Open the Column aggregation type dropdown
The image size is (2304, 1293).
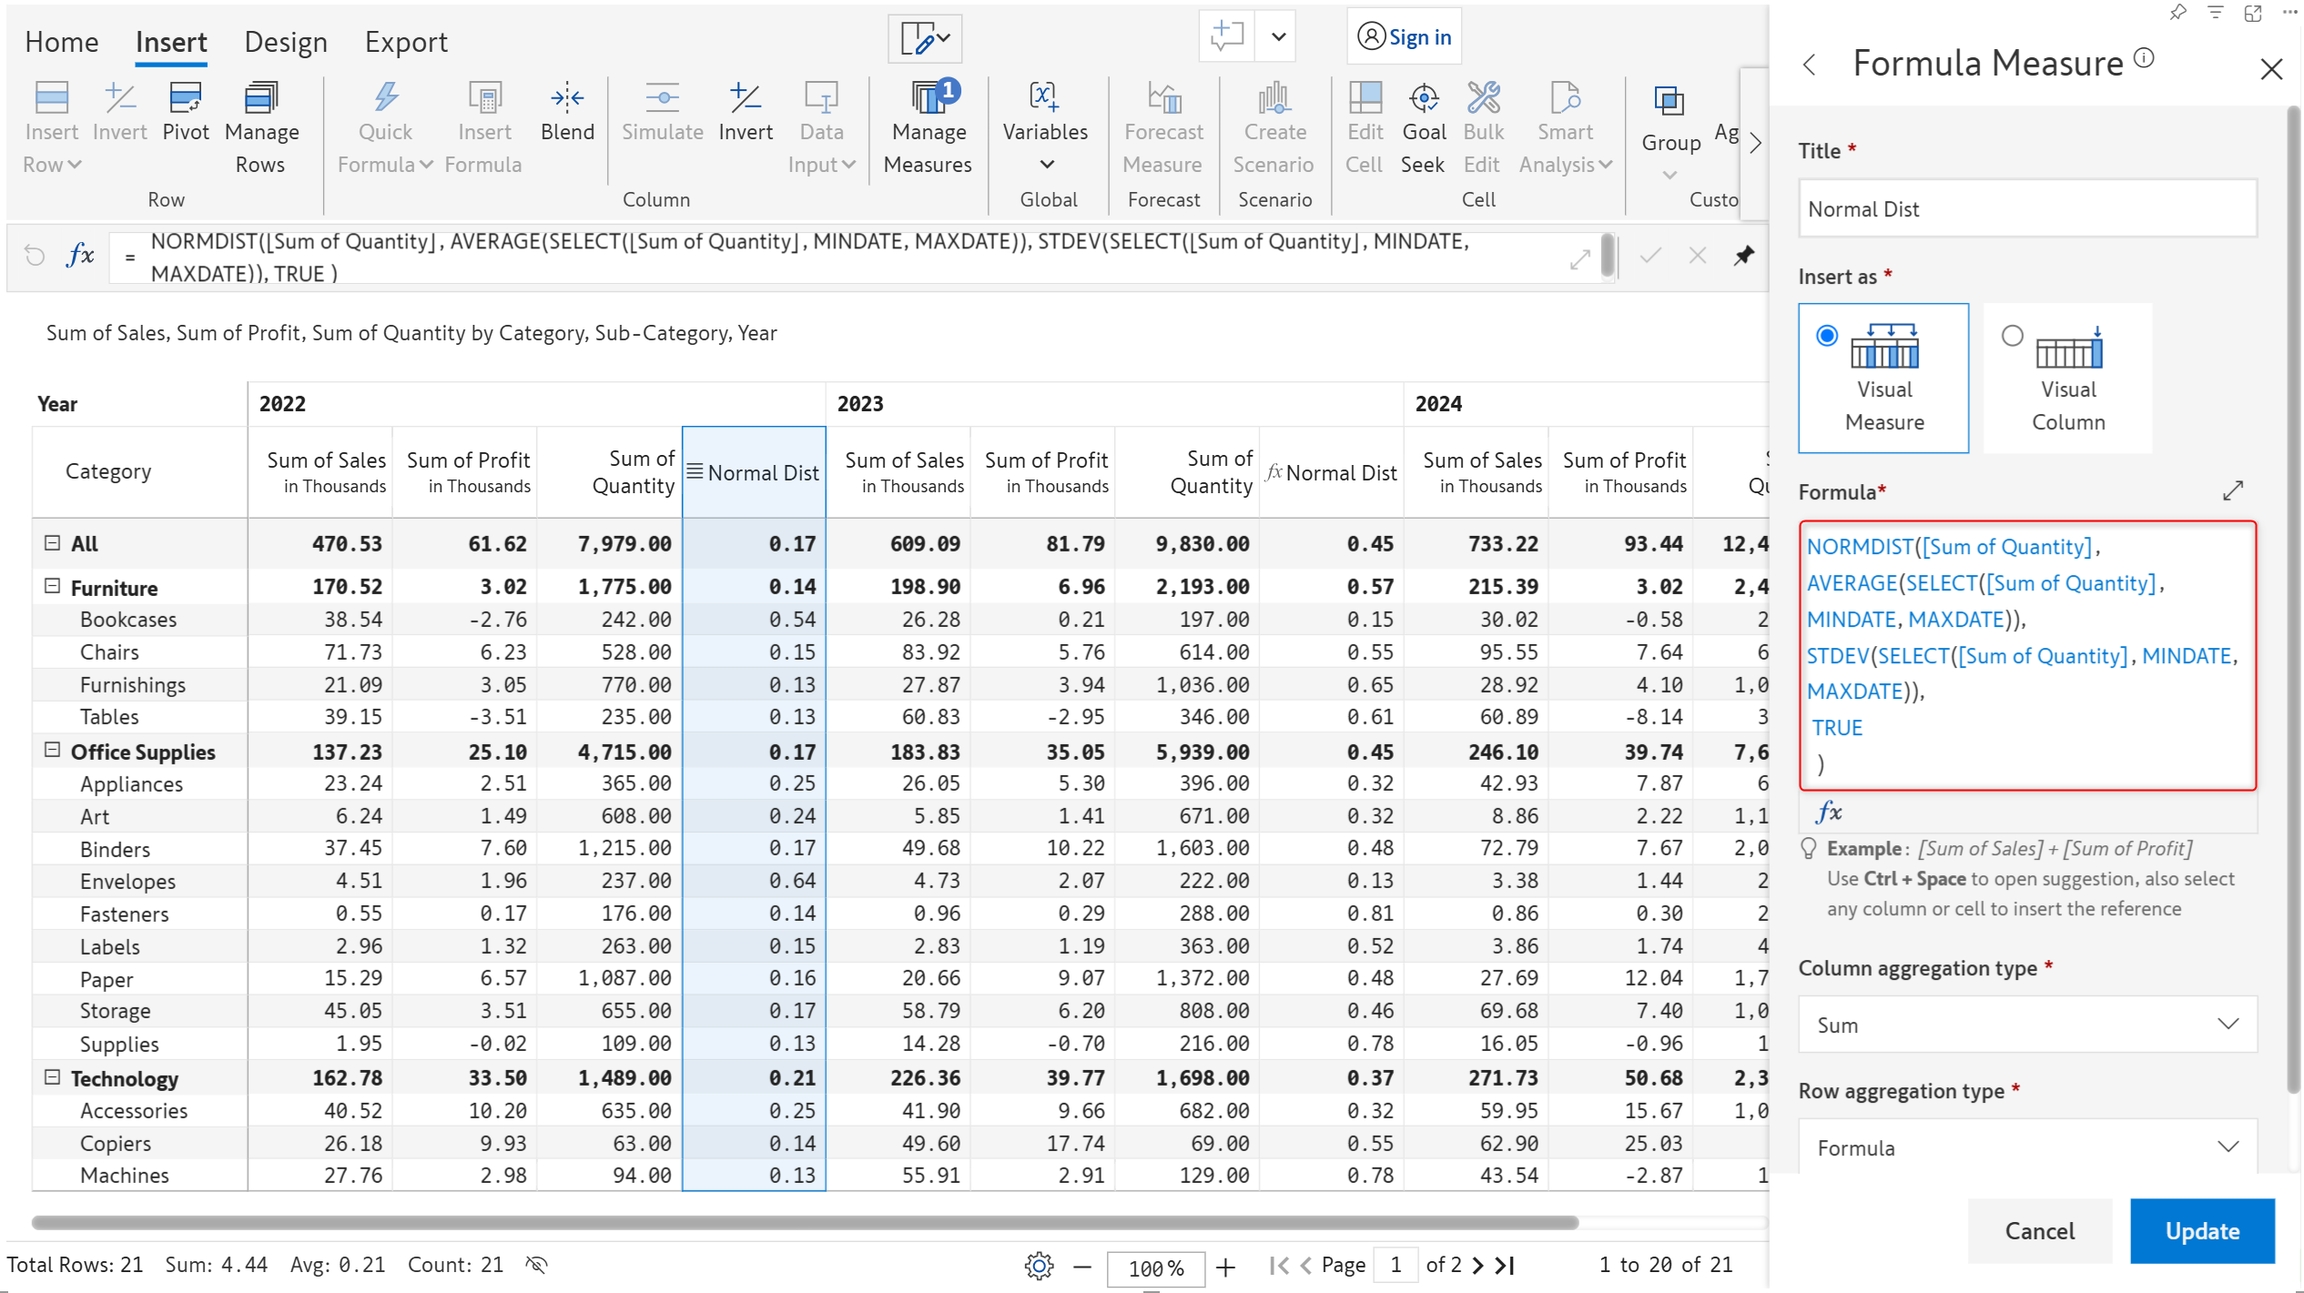point(2027,1024)
